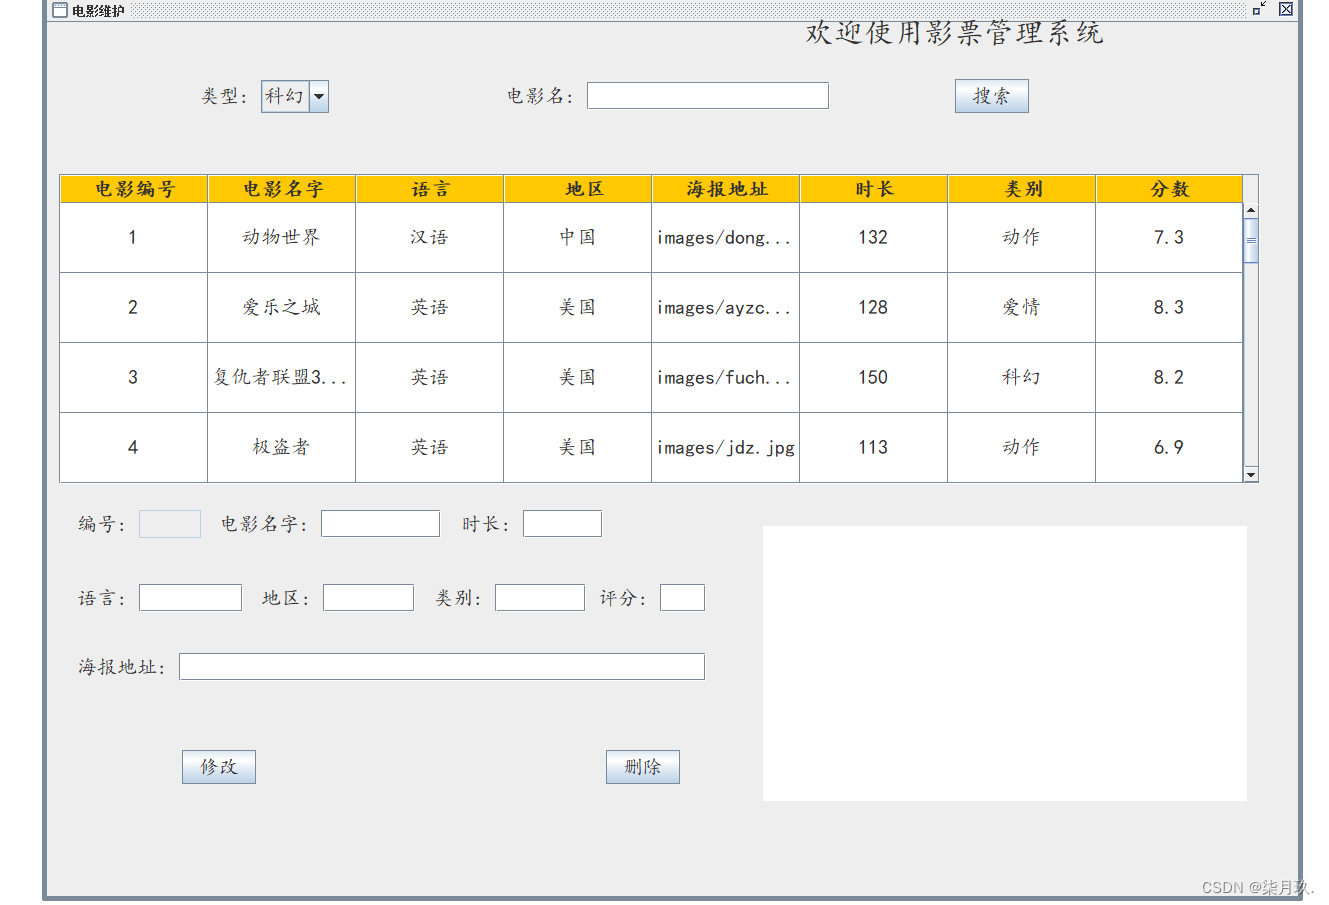The height and width of the screenshot is (905, 1329).
Task: Click the 修改 button
Action: click(x=219, y=767)
